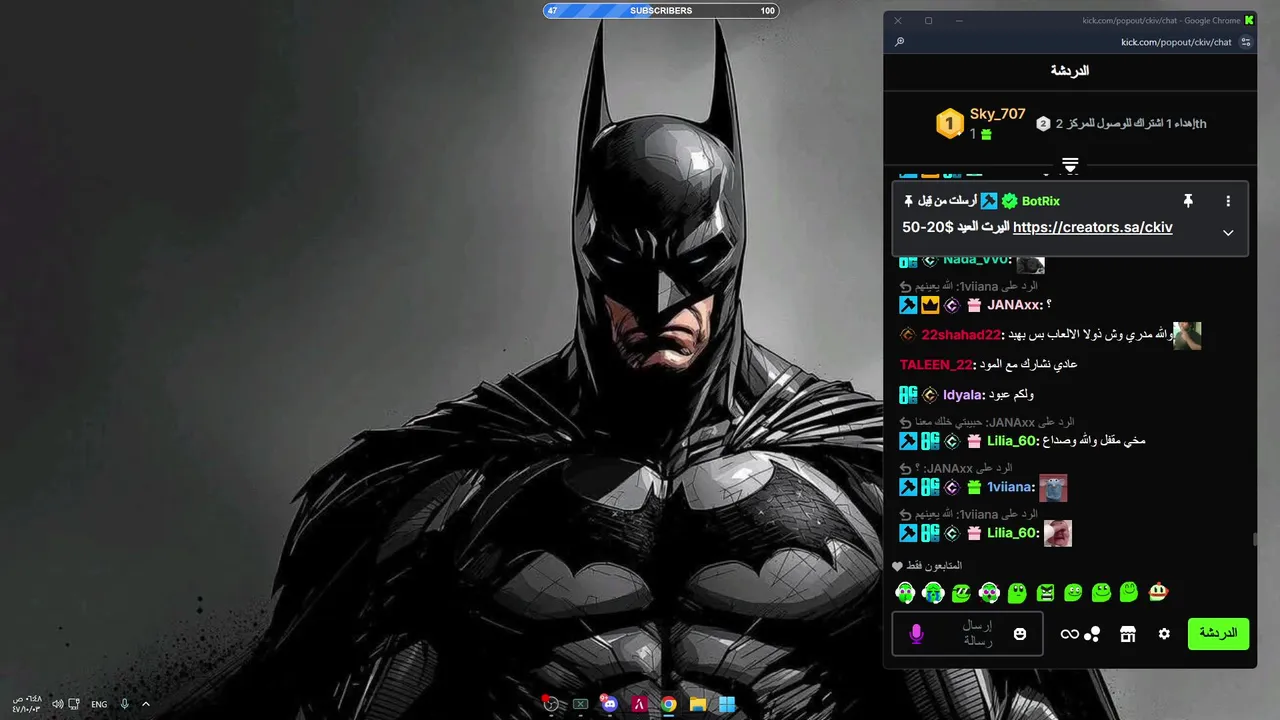Open the BotRix username in pinned message

pyautogui.click(x=1040, y=201)
